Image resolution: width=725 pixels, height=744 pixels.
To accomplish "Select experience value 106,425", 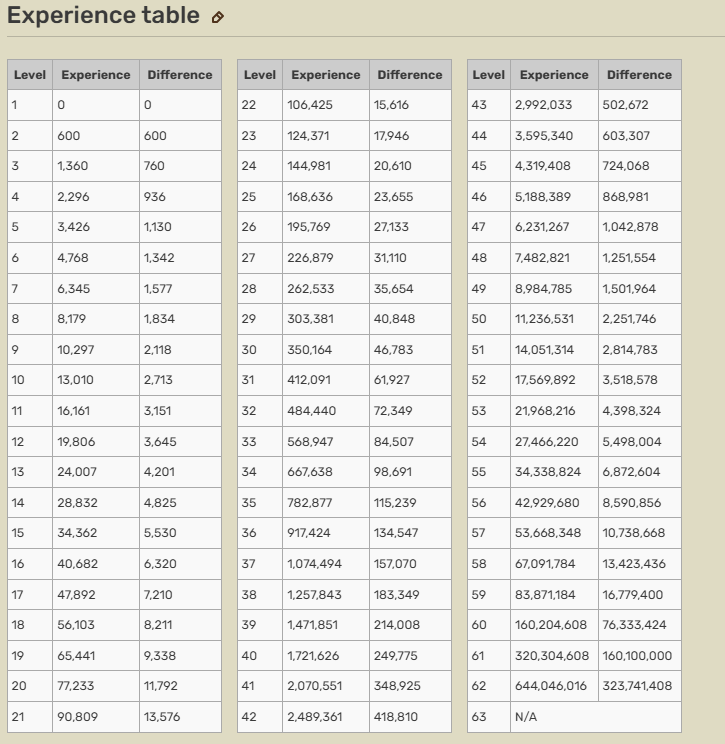I will tap(310, 105).
